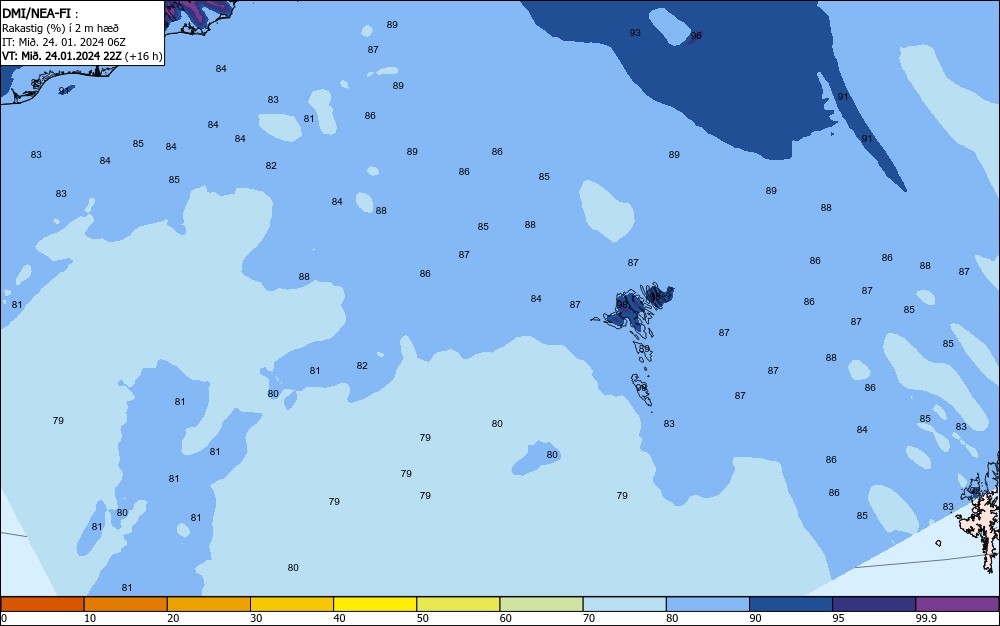The width and height of the screenshot is (1000, 626).
Task: Click the Shetland Islands landmass at map edge
Action: coord(982,513)
